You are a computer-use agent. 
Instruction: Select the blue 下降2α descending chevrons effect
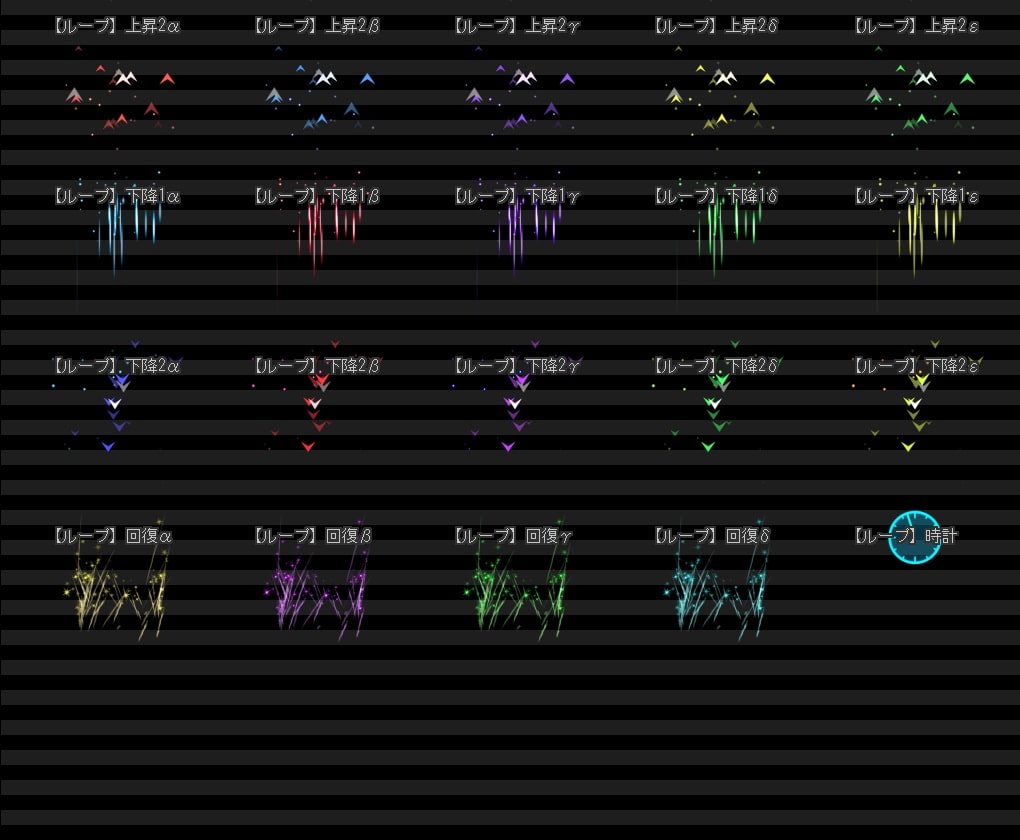pos(115,400)
